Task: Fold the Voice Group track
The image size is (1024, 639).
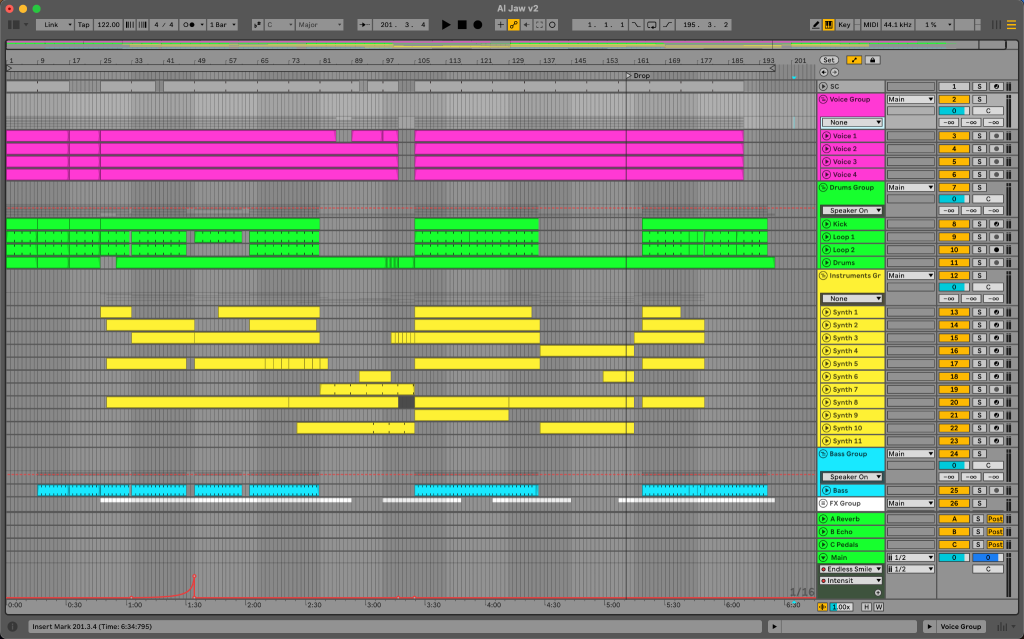Action: (824, 99)
